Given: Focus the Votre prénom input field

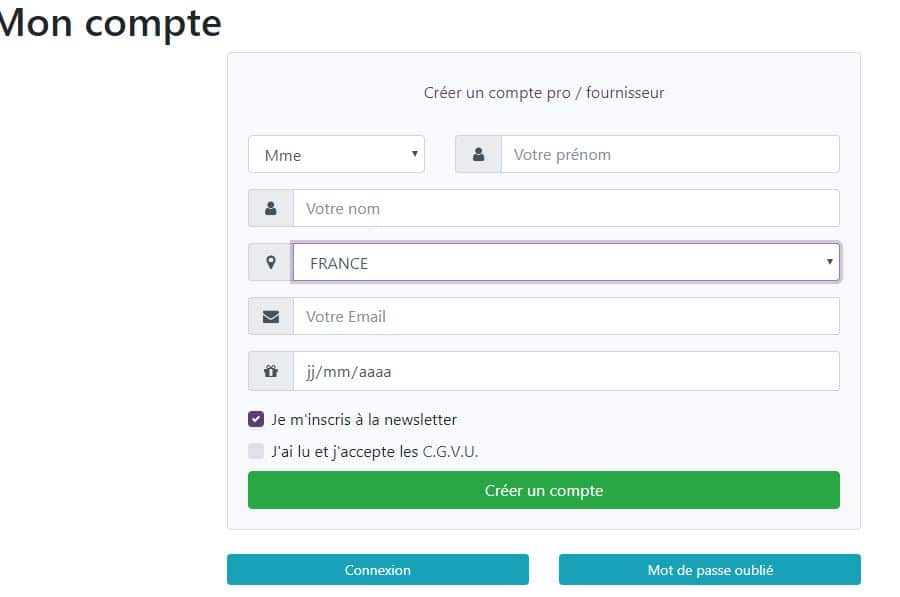Looking at the screenshot, I should pos(670,154).
